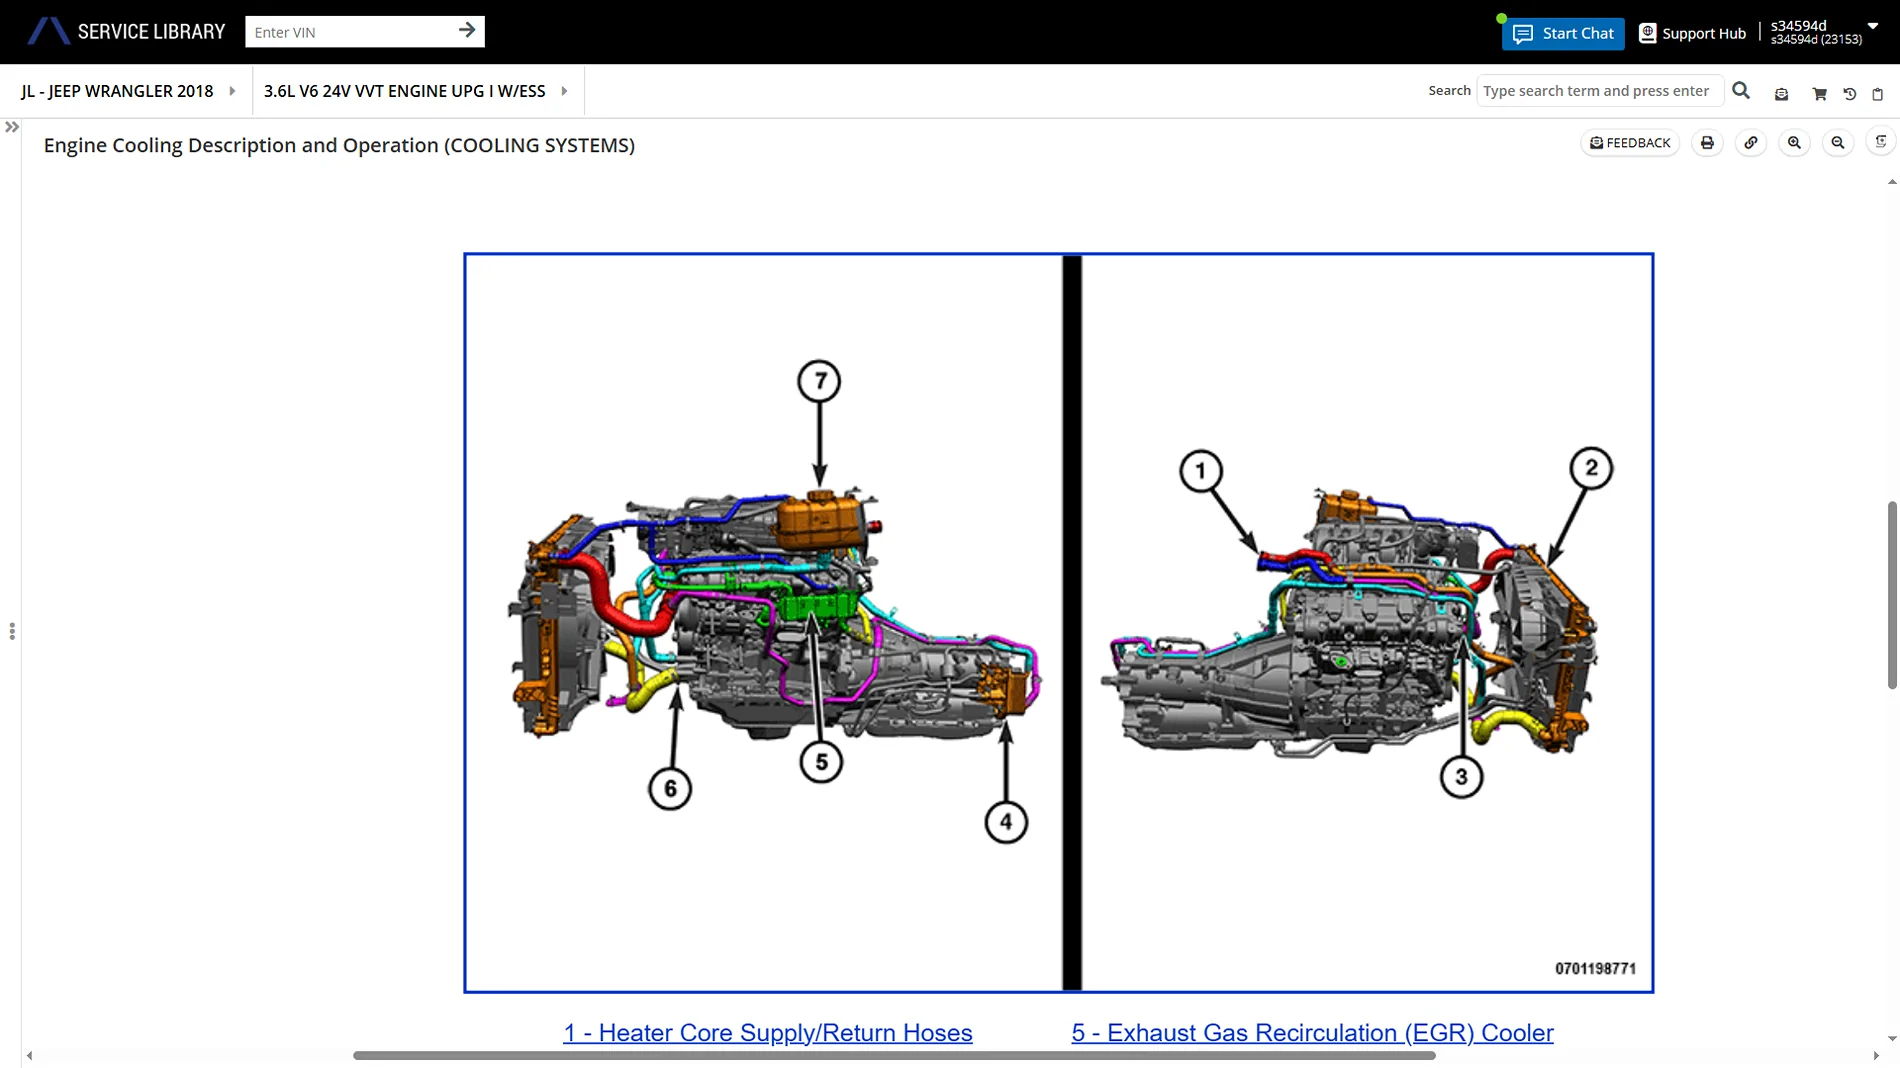
Task: View recent history
Action: 1849,94
